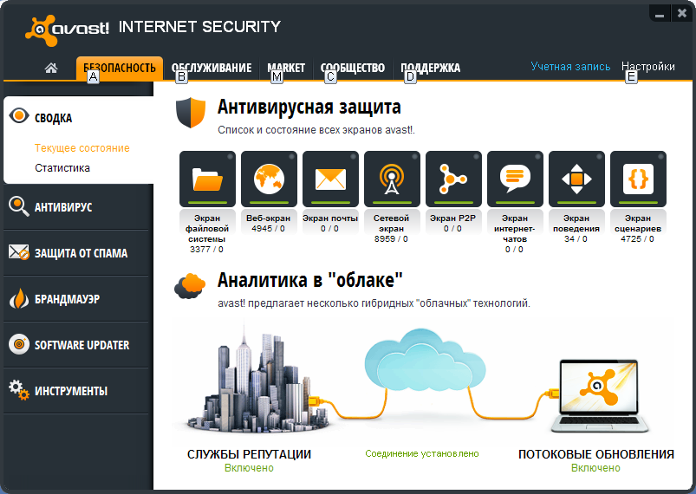Click the laptop streaming updates image
Image resolution: width=696 pixels, height=494 pixels.
coord(600,396)
